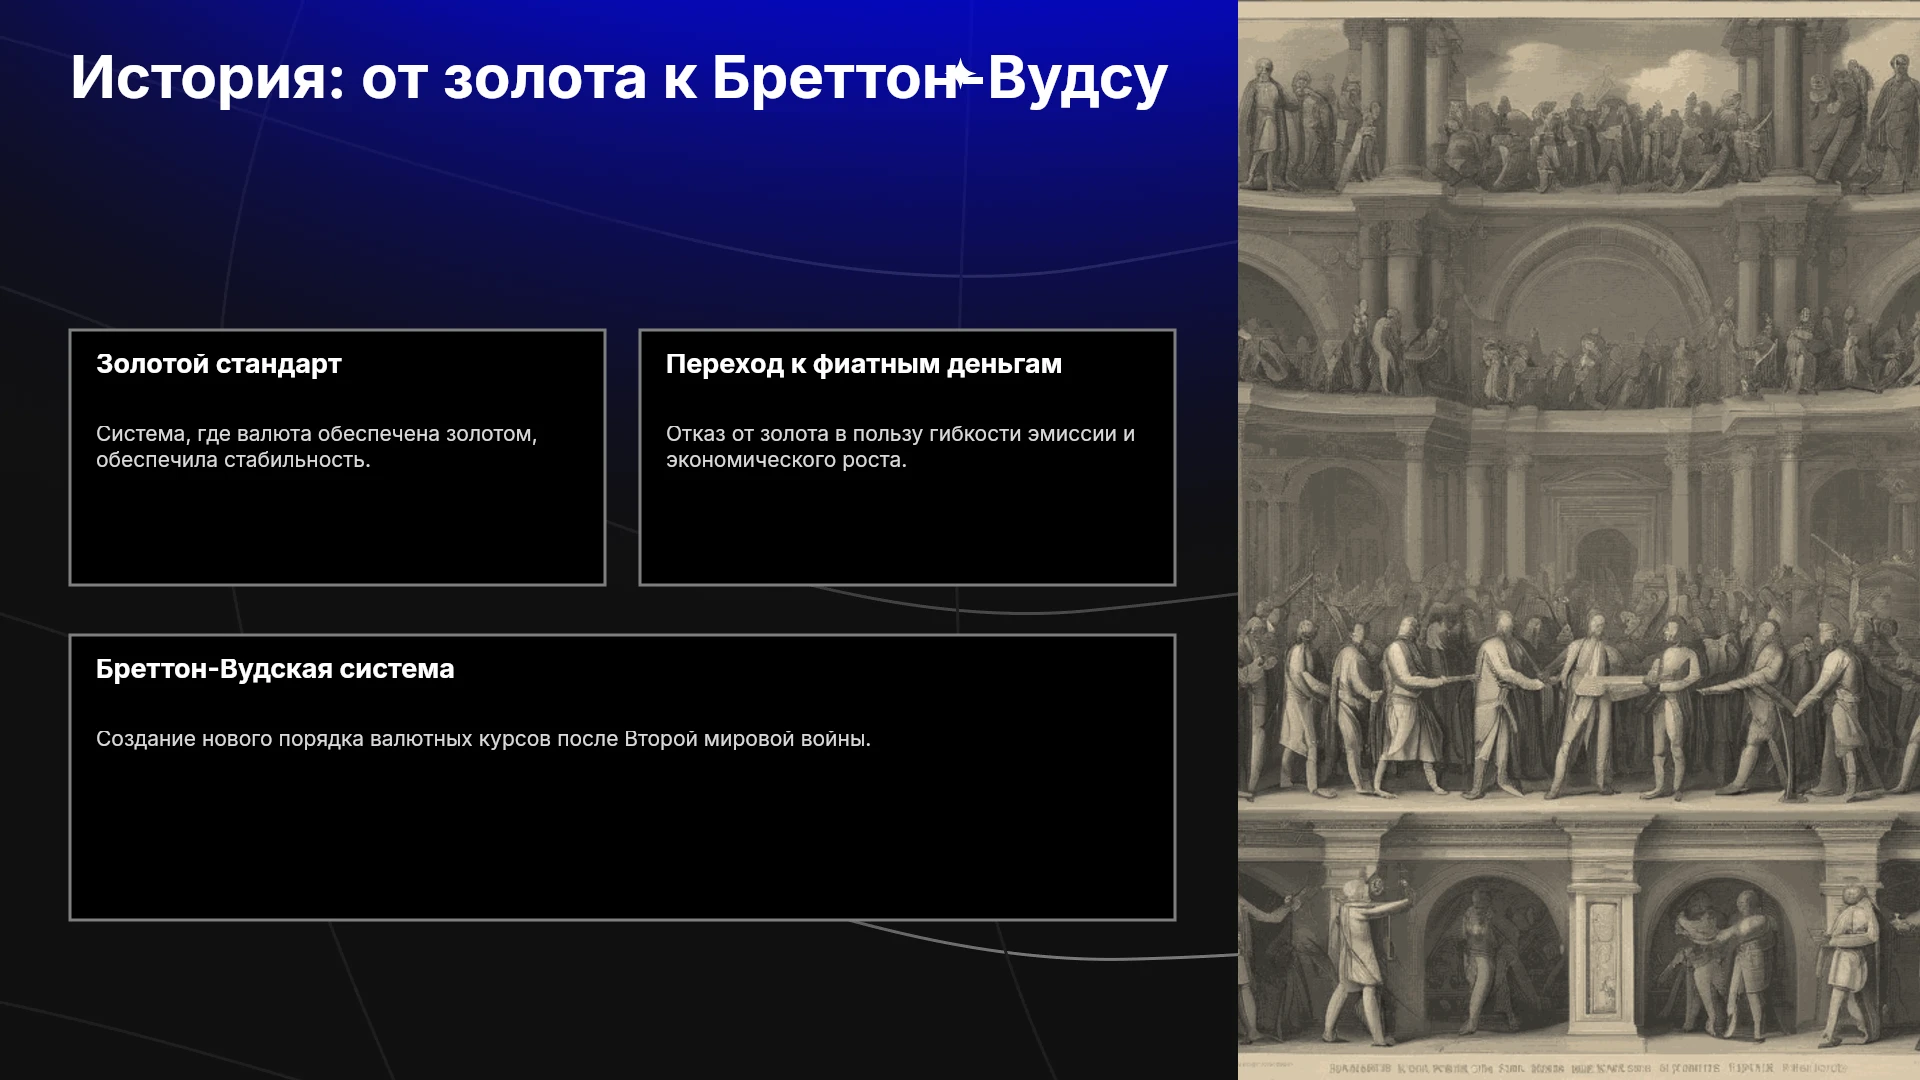Click the engraving illustration on the right

pyautogui.click(x=1579, y=540)
